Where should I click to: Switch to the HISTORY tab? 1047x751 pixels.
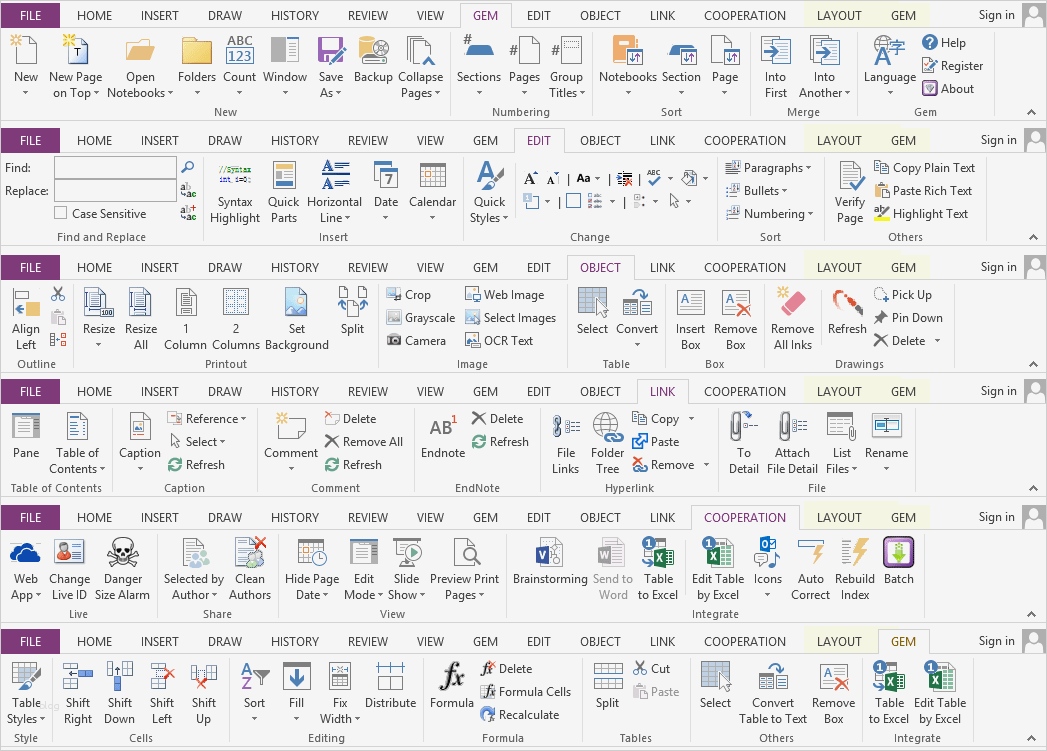coord(294,15)
